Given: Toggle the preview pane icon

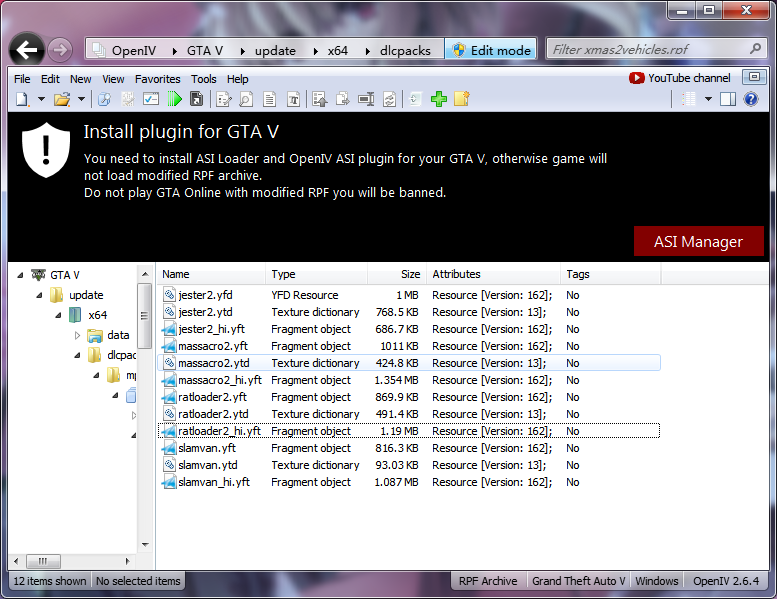Looking at the screenshot, I should coord(728,99).
